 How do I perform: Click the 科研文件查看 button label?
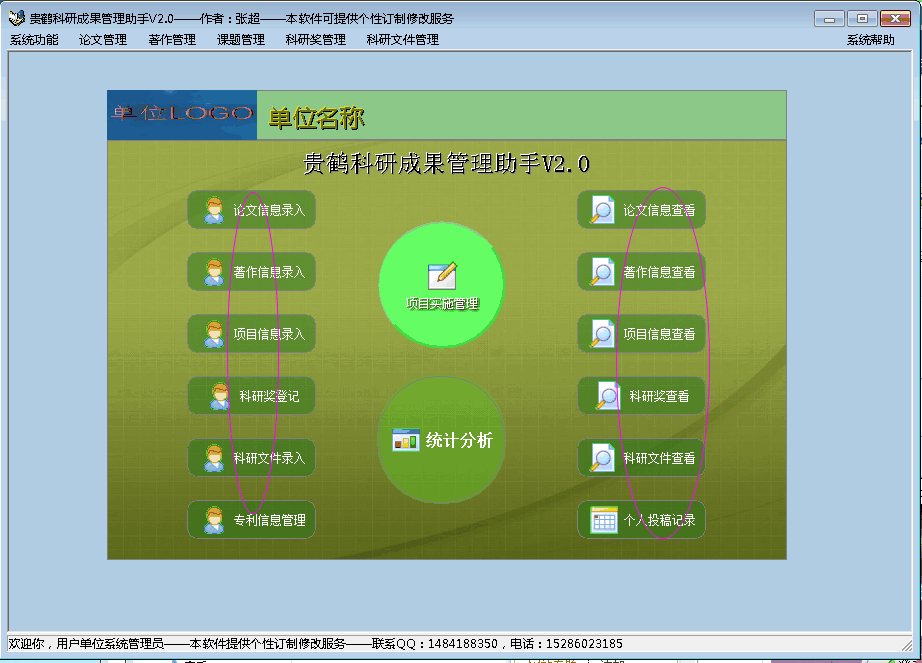(x=659, y=458)
